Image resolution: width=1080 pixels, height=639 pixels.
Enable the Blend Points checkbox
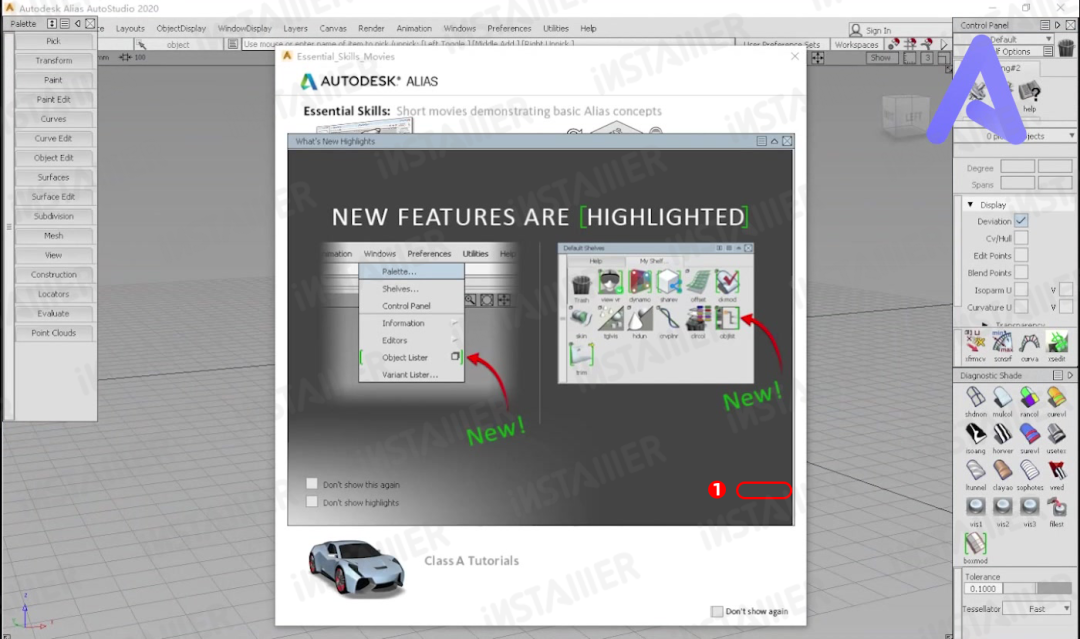pos(1021,273)
